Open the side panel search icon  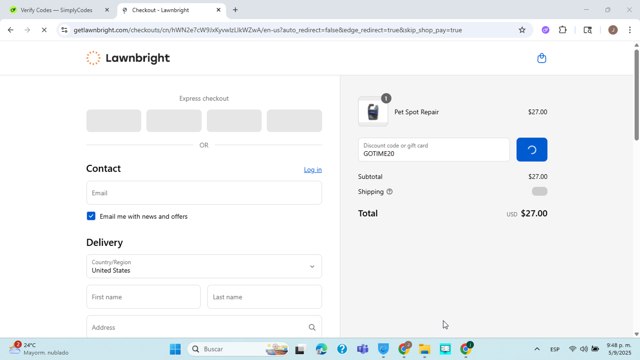pos(587,30)
